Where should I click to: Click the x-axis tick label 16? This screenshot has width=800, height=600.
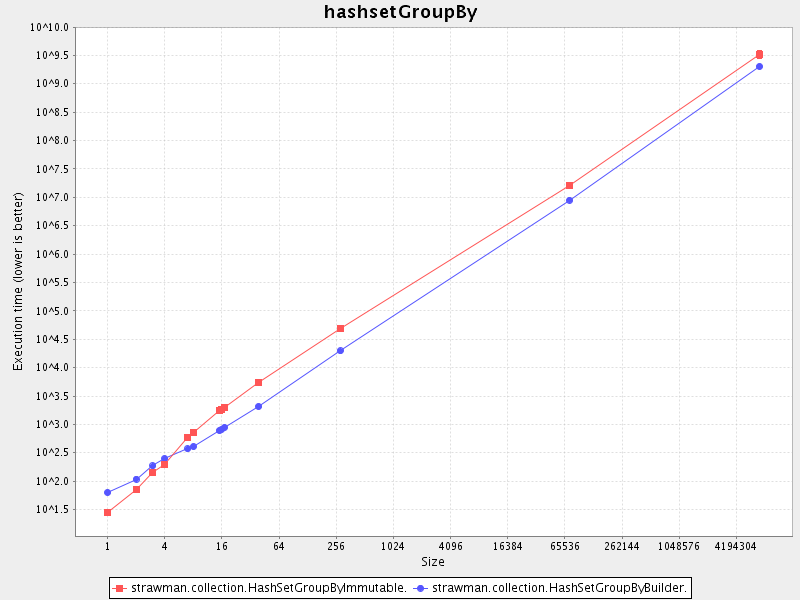pos(221,546)
